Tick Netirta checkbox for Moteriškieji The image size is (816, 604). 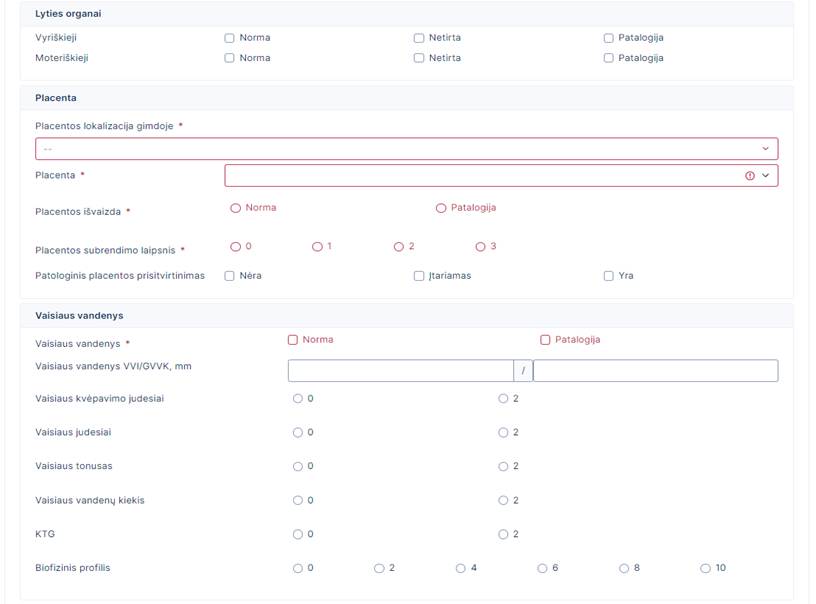pos(419,58)
